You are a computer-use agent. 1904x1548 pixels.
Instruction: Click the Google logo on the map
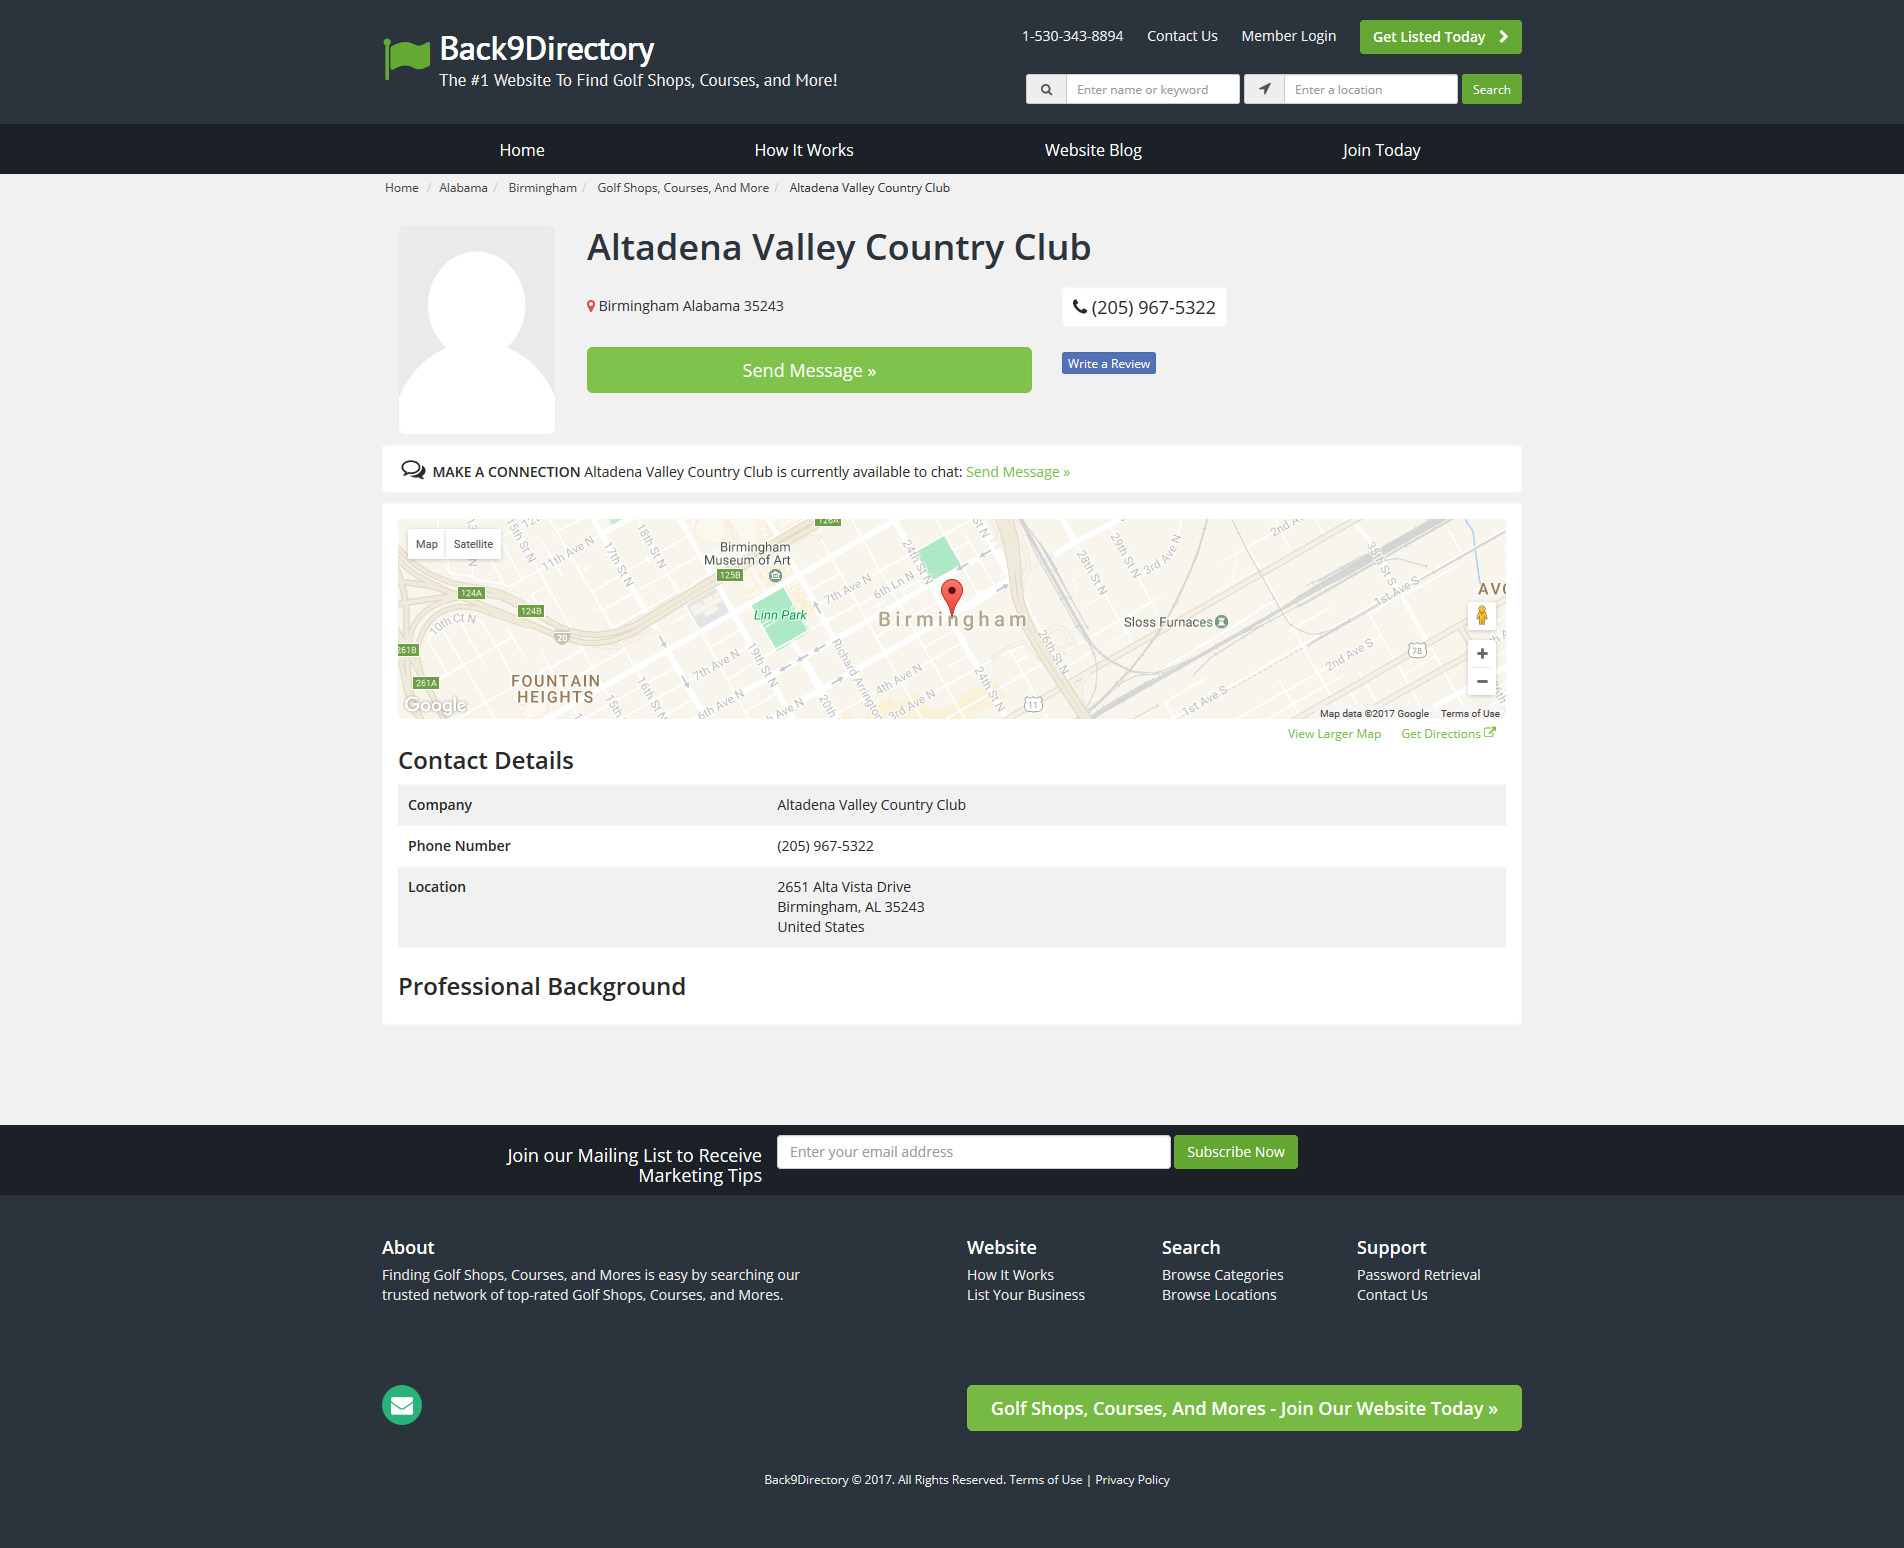tap(436, 705)
